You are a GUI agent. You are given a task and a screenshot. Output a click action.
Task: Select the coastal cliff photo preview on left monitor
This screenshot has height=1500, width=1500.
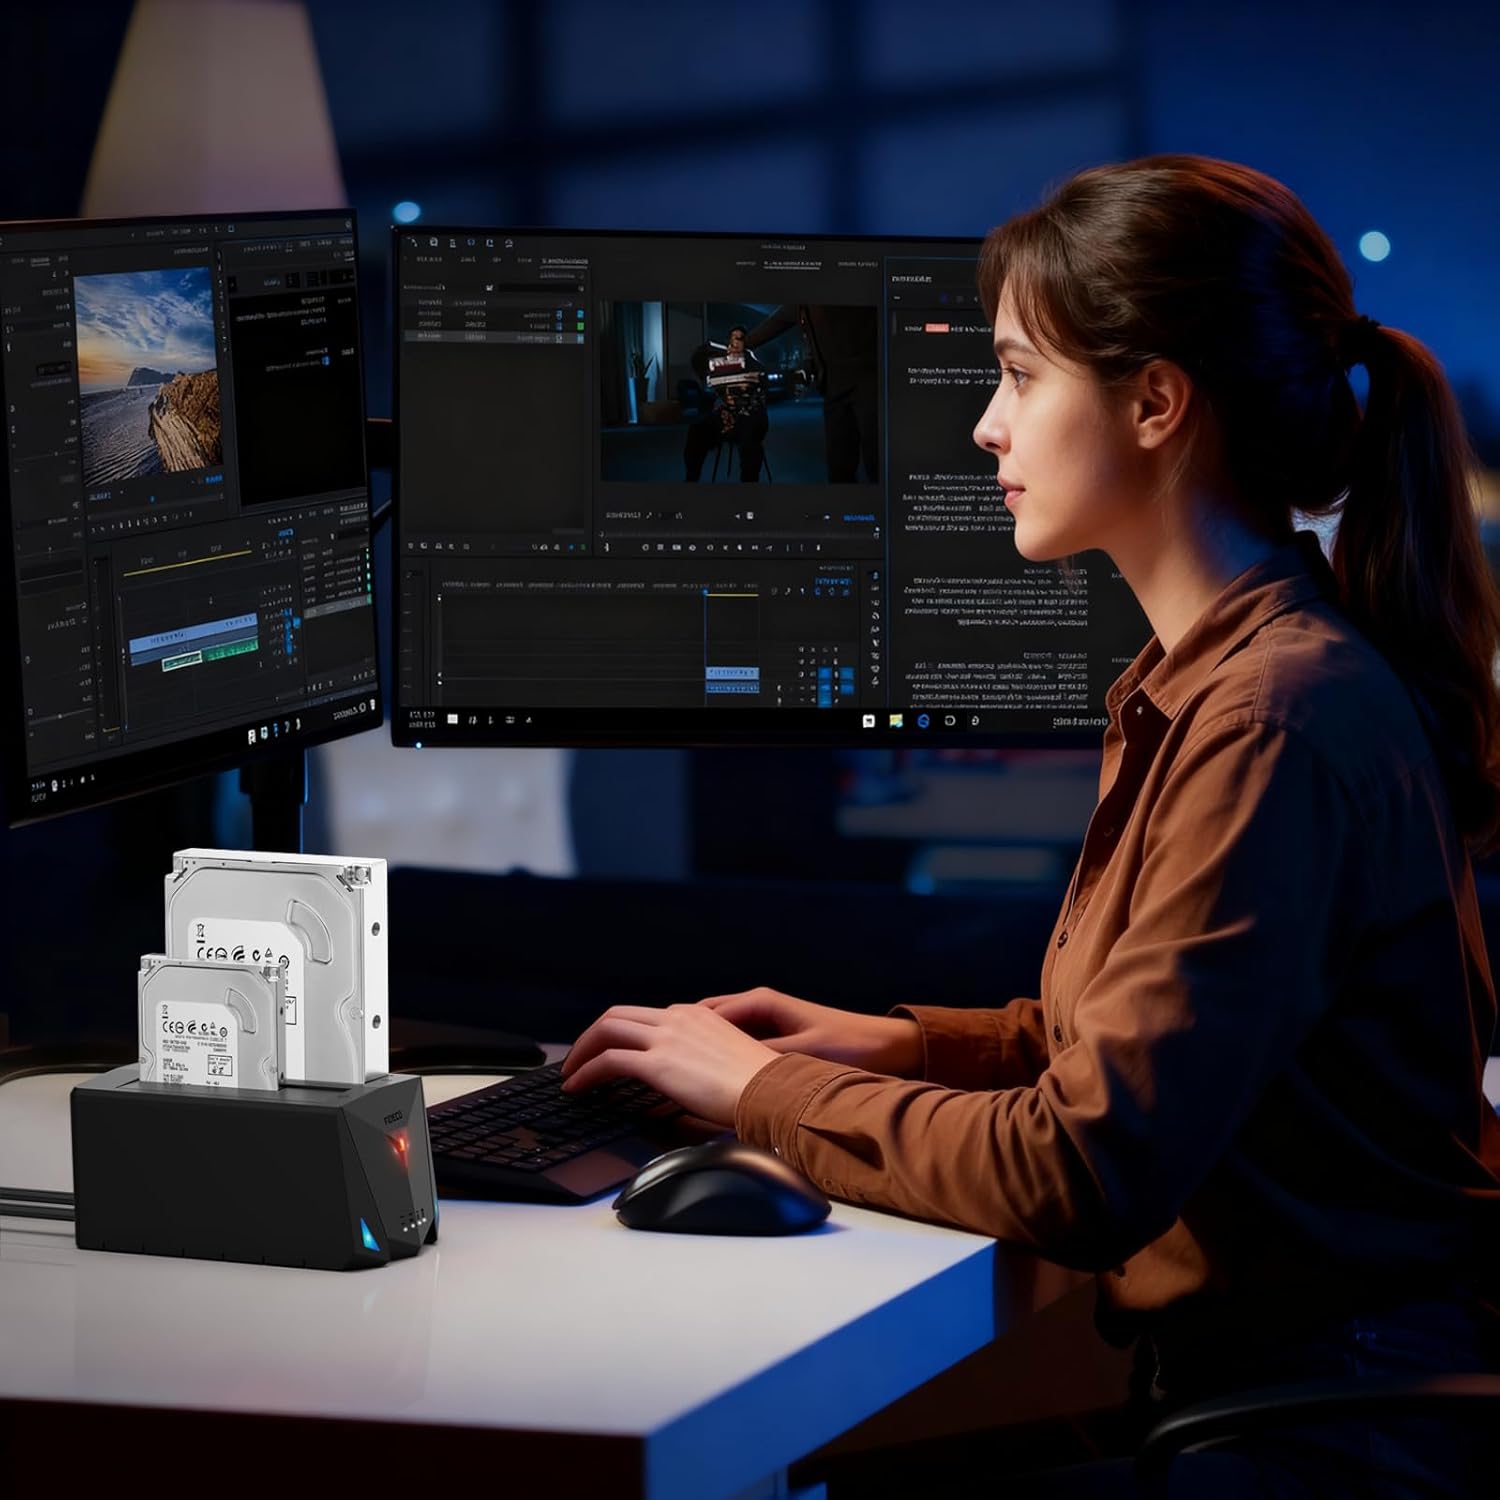pyautogui.click(x=148, y=378)
